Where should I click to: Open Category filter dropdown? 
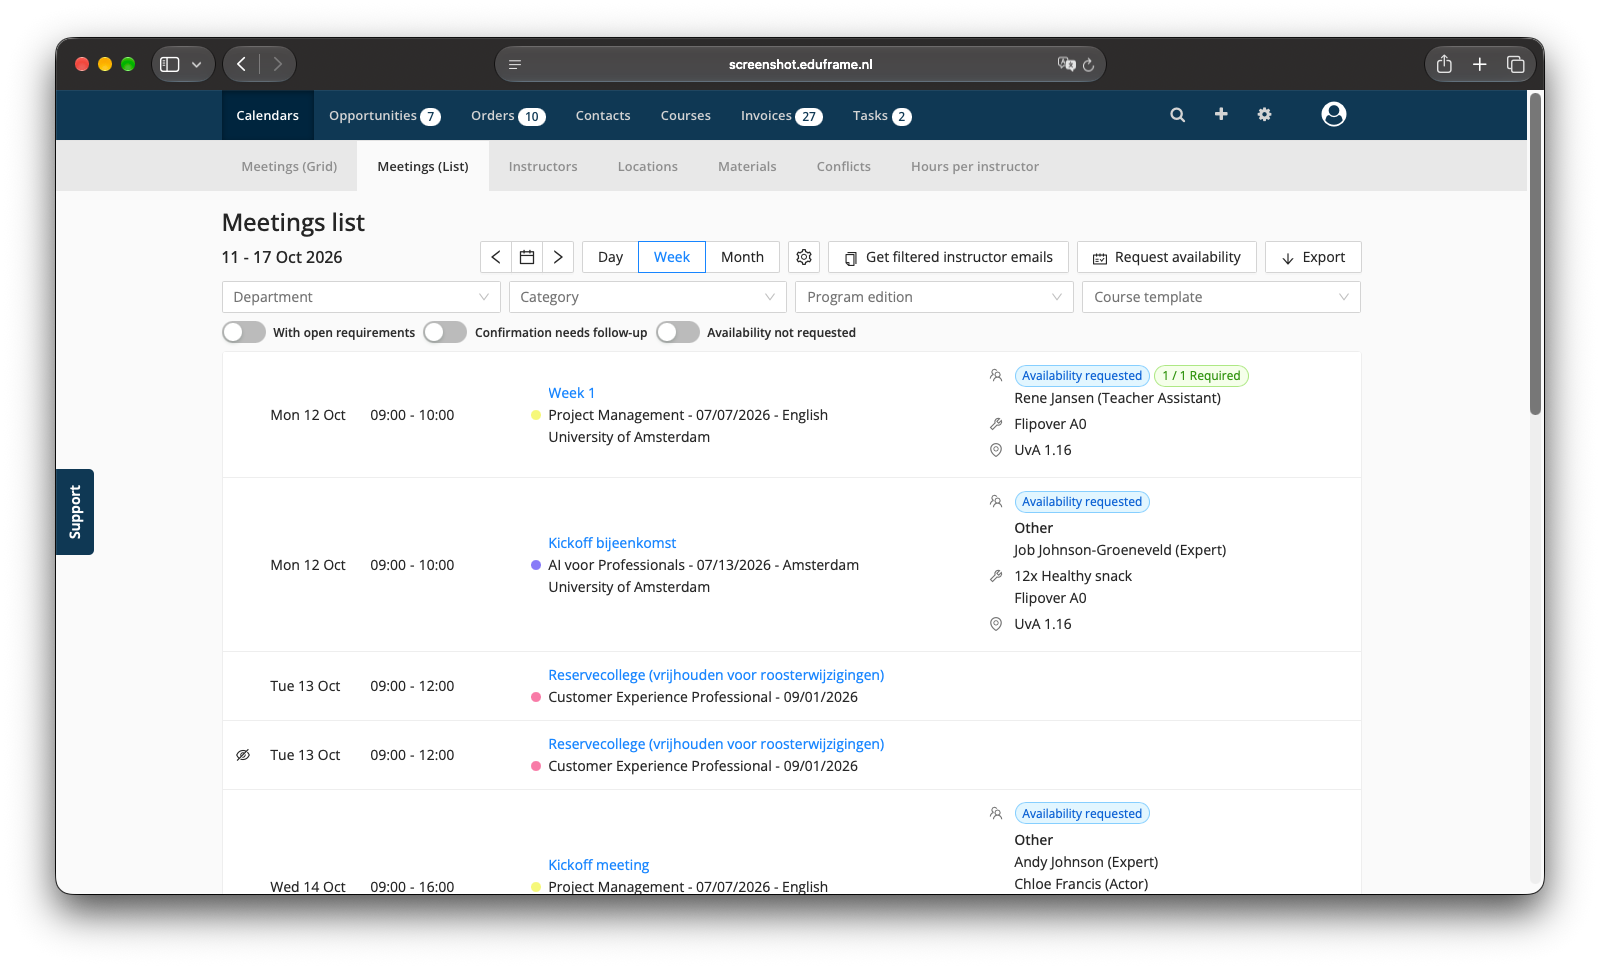pyautogui.click(x=648, y=297)
